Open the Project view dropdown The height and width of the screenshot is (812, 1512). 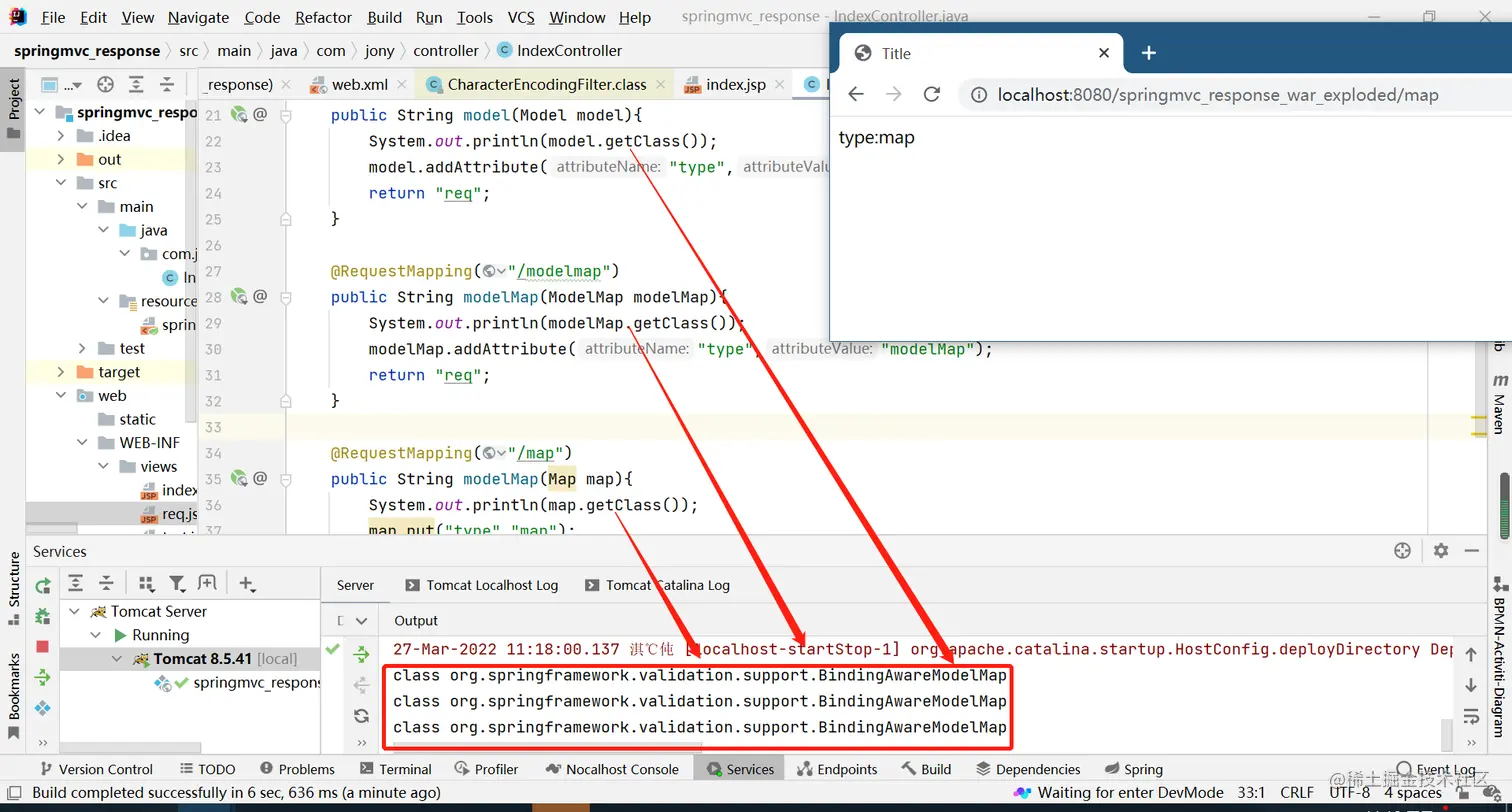tap(62, 85)
